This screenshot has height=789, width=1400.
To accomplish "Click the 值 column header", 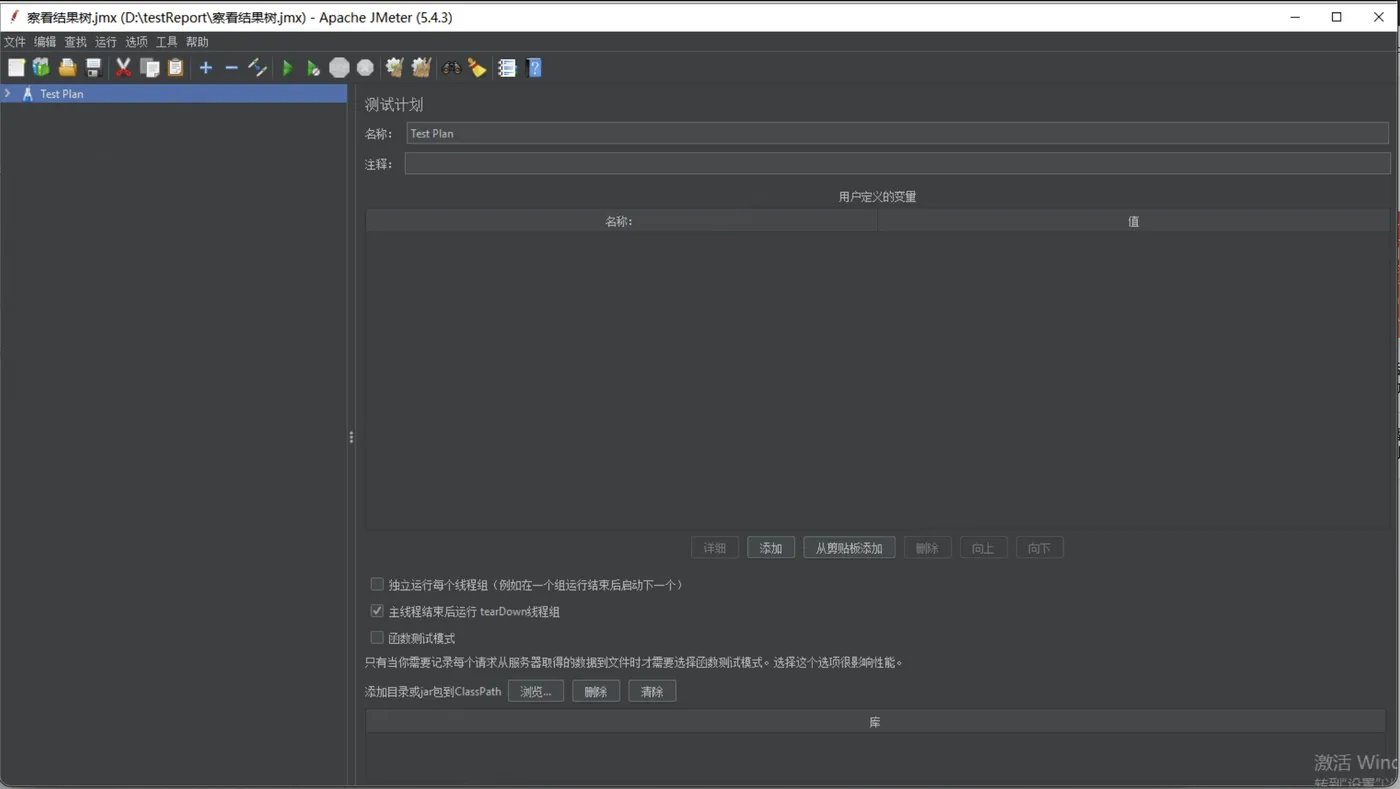I will 1133,221.
